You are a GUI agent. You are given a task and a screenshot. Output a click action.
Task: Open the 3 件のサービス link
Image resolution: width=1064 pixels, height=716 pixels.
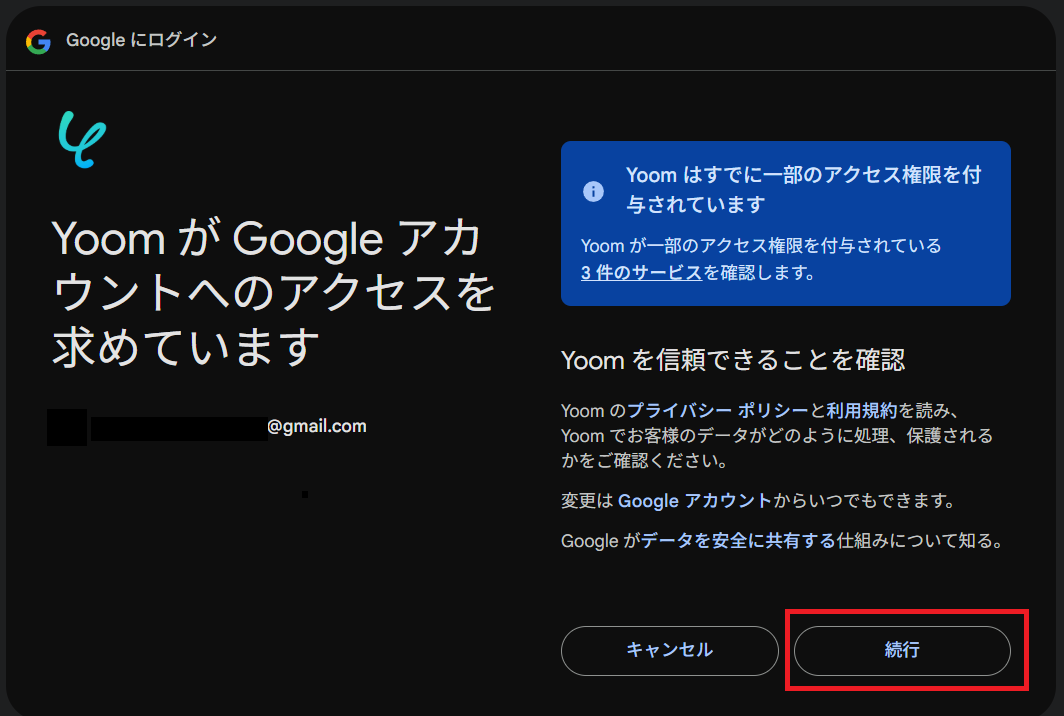point(641,273)
